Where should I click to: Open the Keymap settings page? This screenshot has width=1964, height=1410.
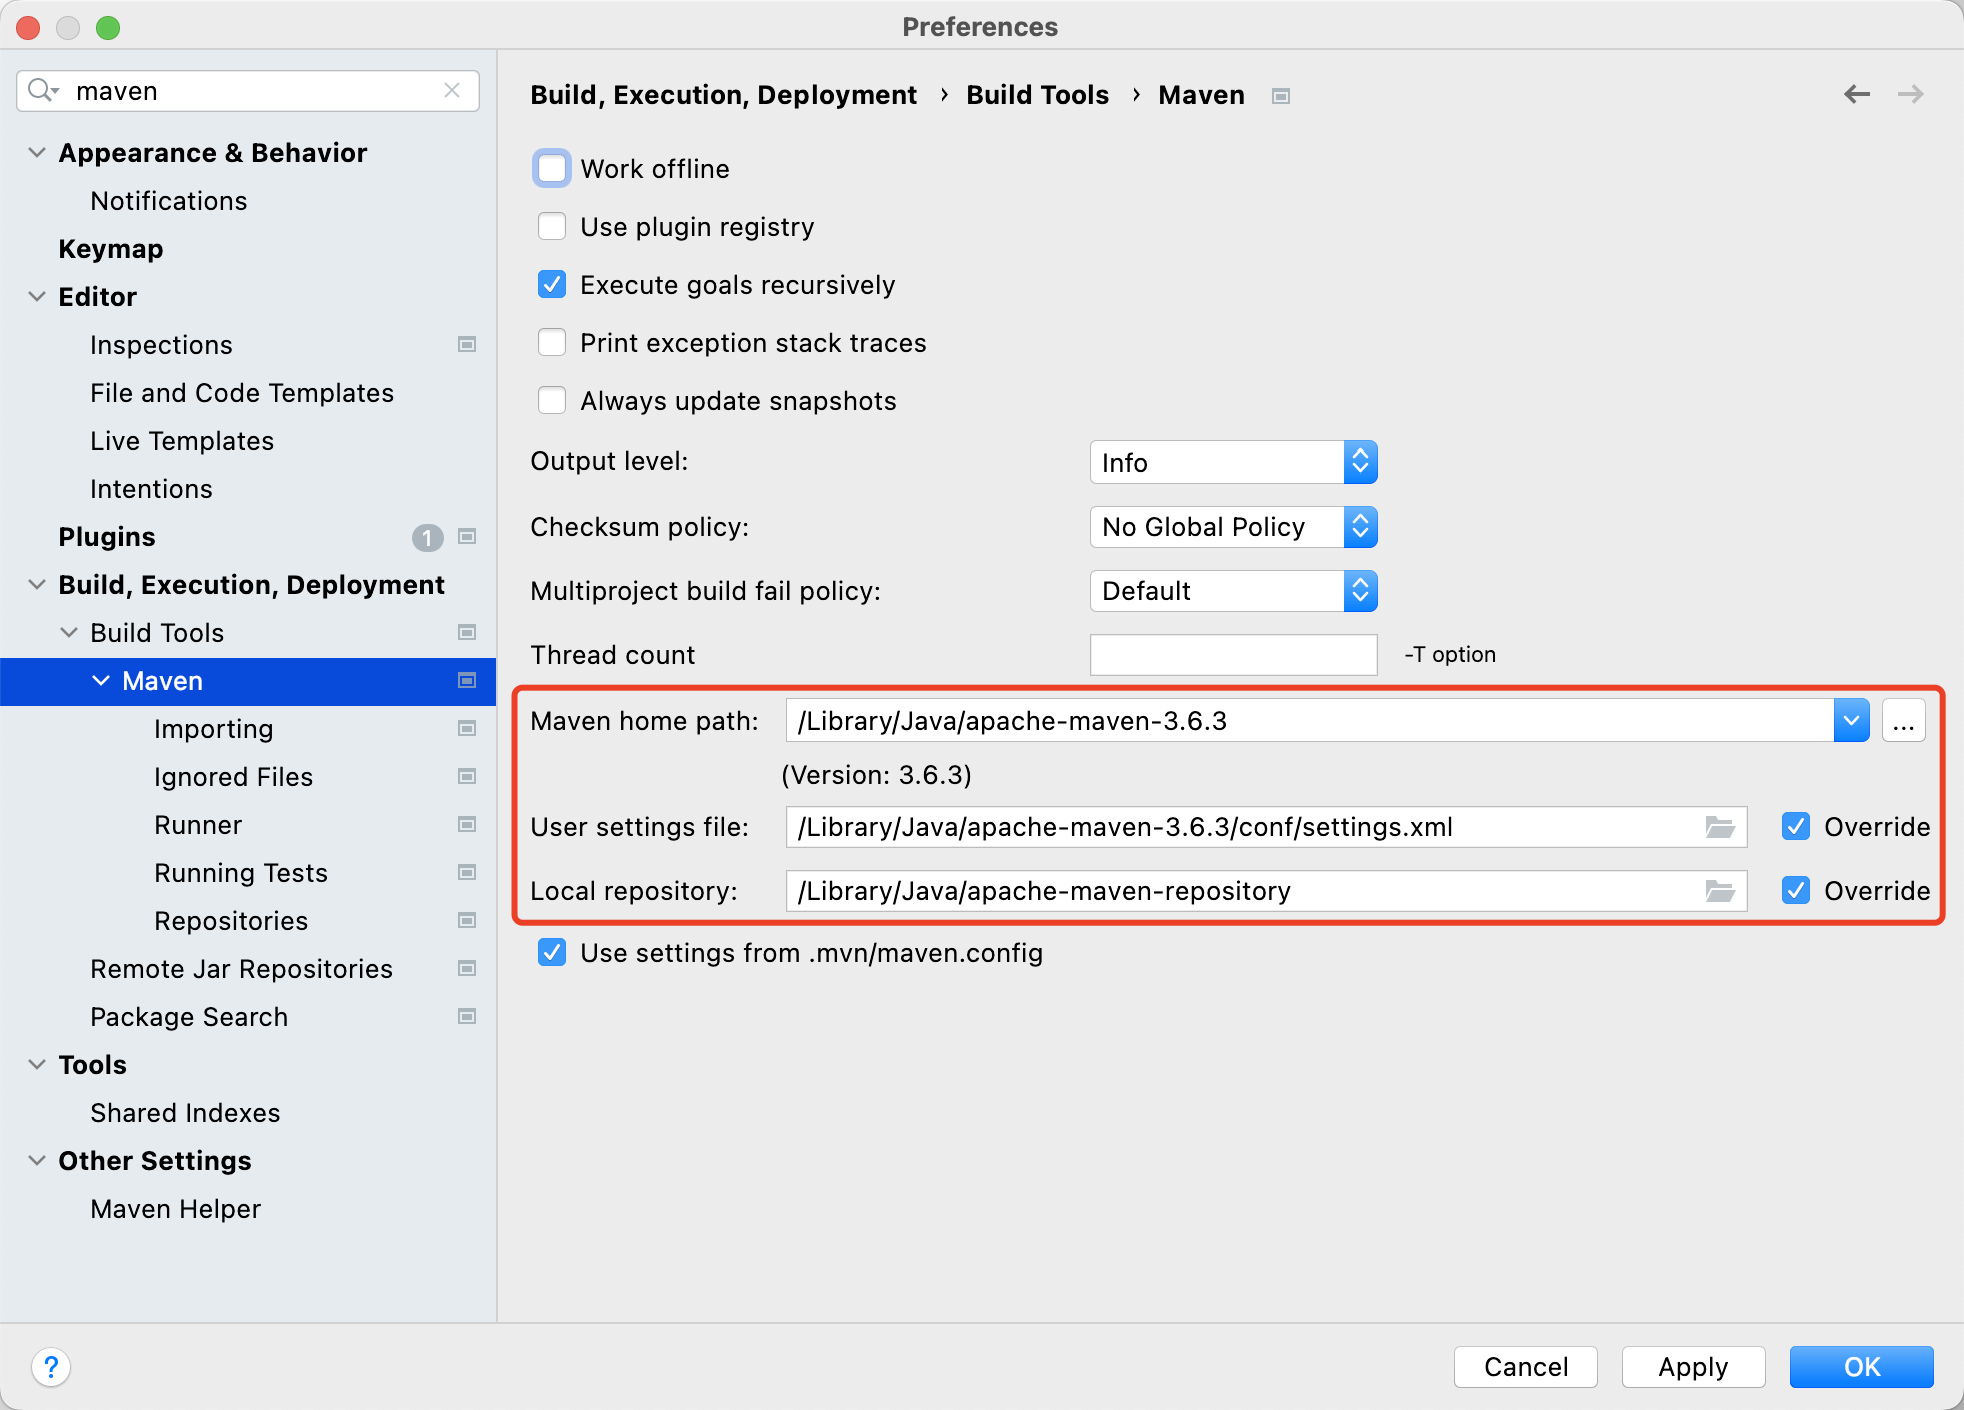pyautogui.click(x=110, y=249)
